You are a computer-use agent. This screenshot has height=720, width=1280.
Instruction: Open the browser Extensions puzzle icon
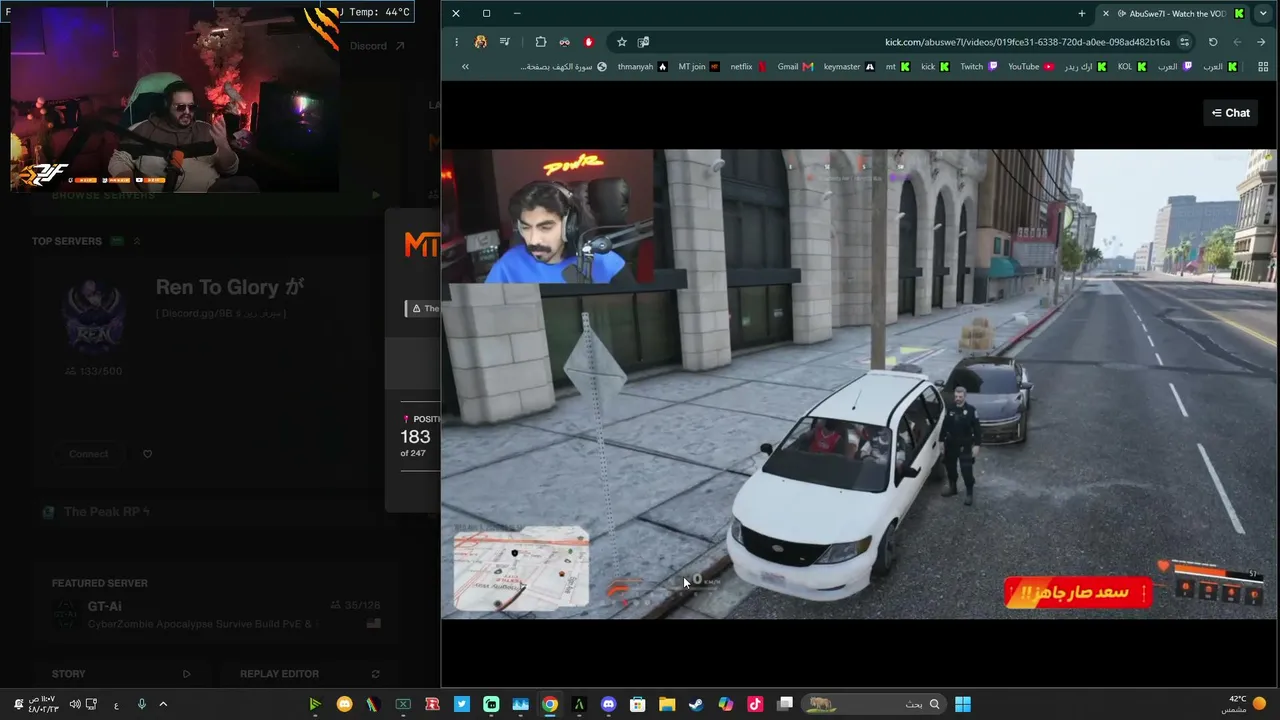[541, 42]
